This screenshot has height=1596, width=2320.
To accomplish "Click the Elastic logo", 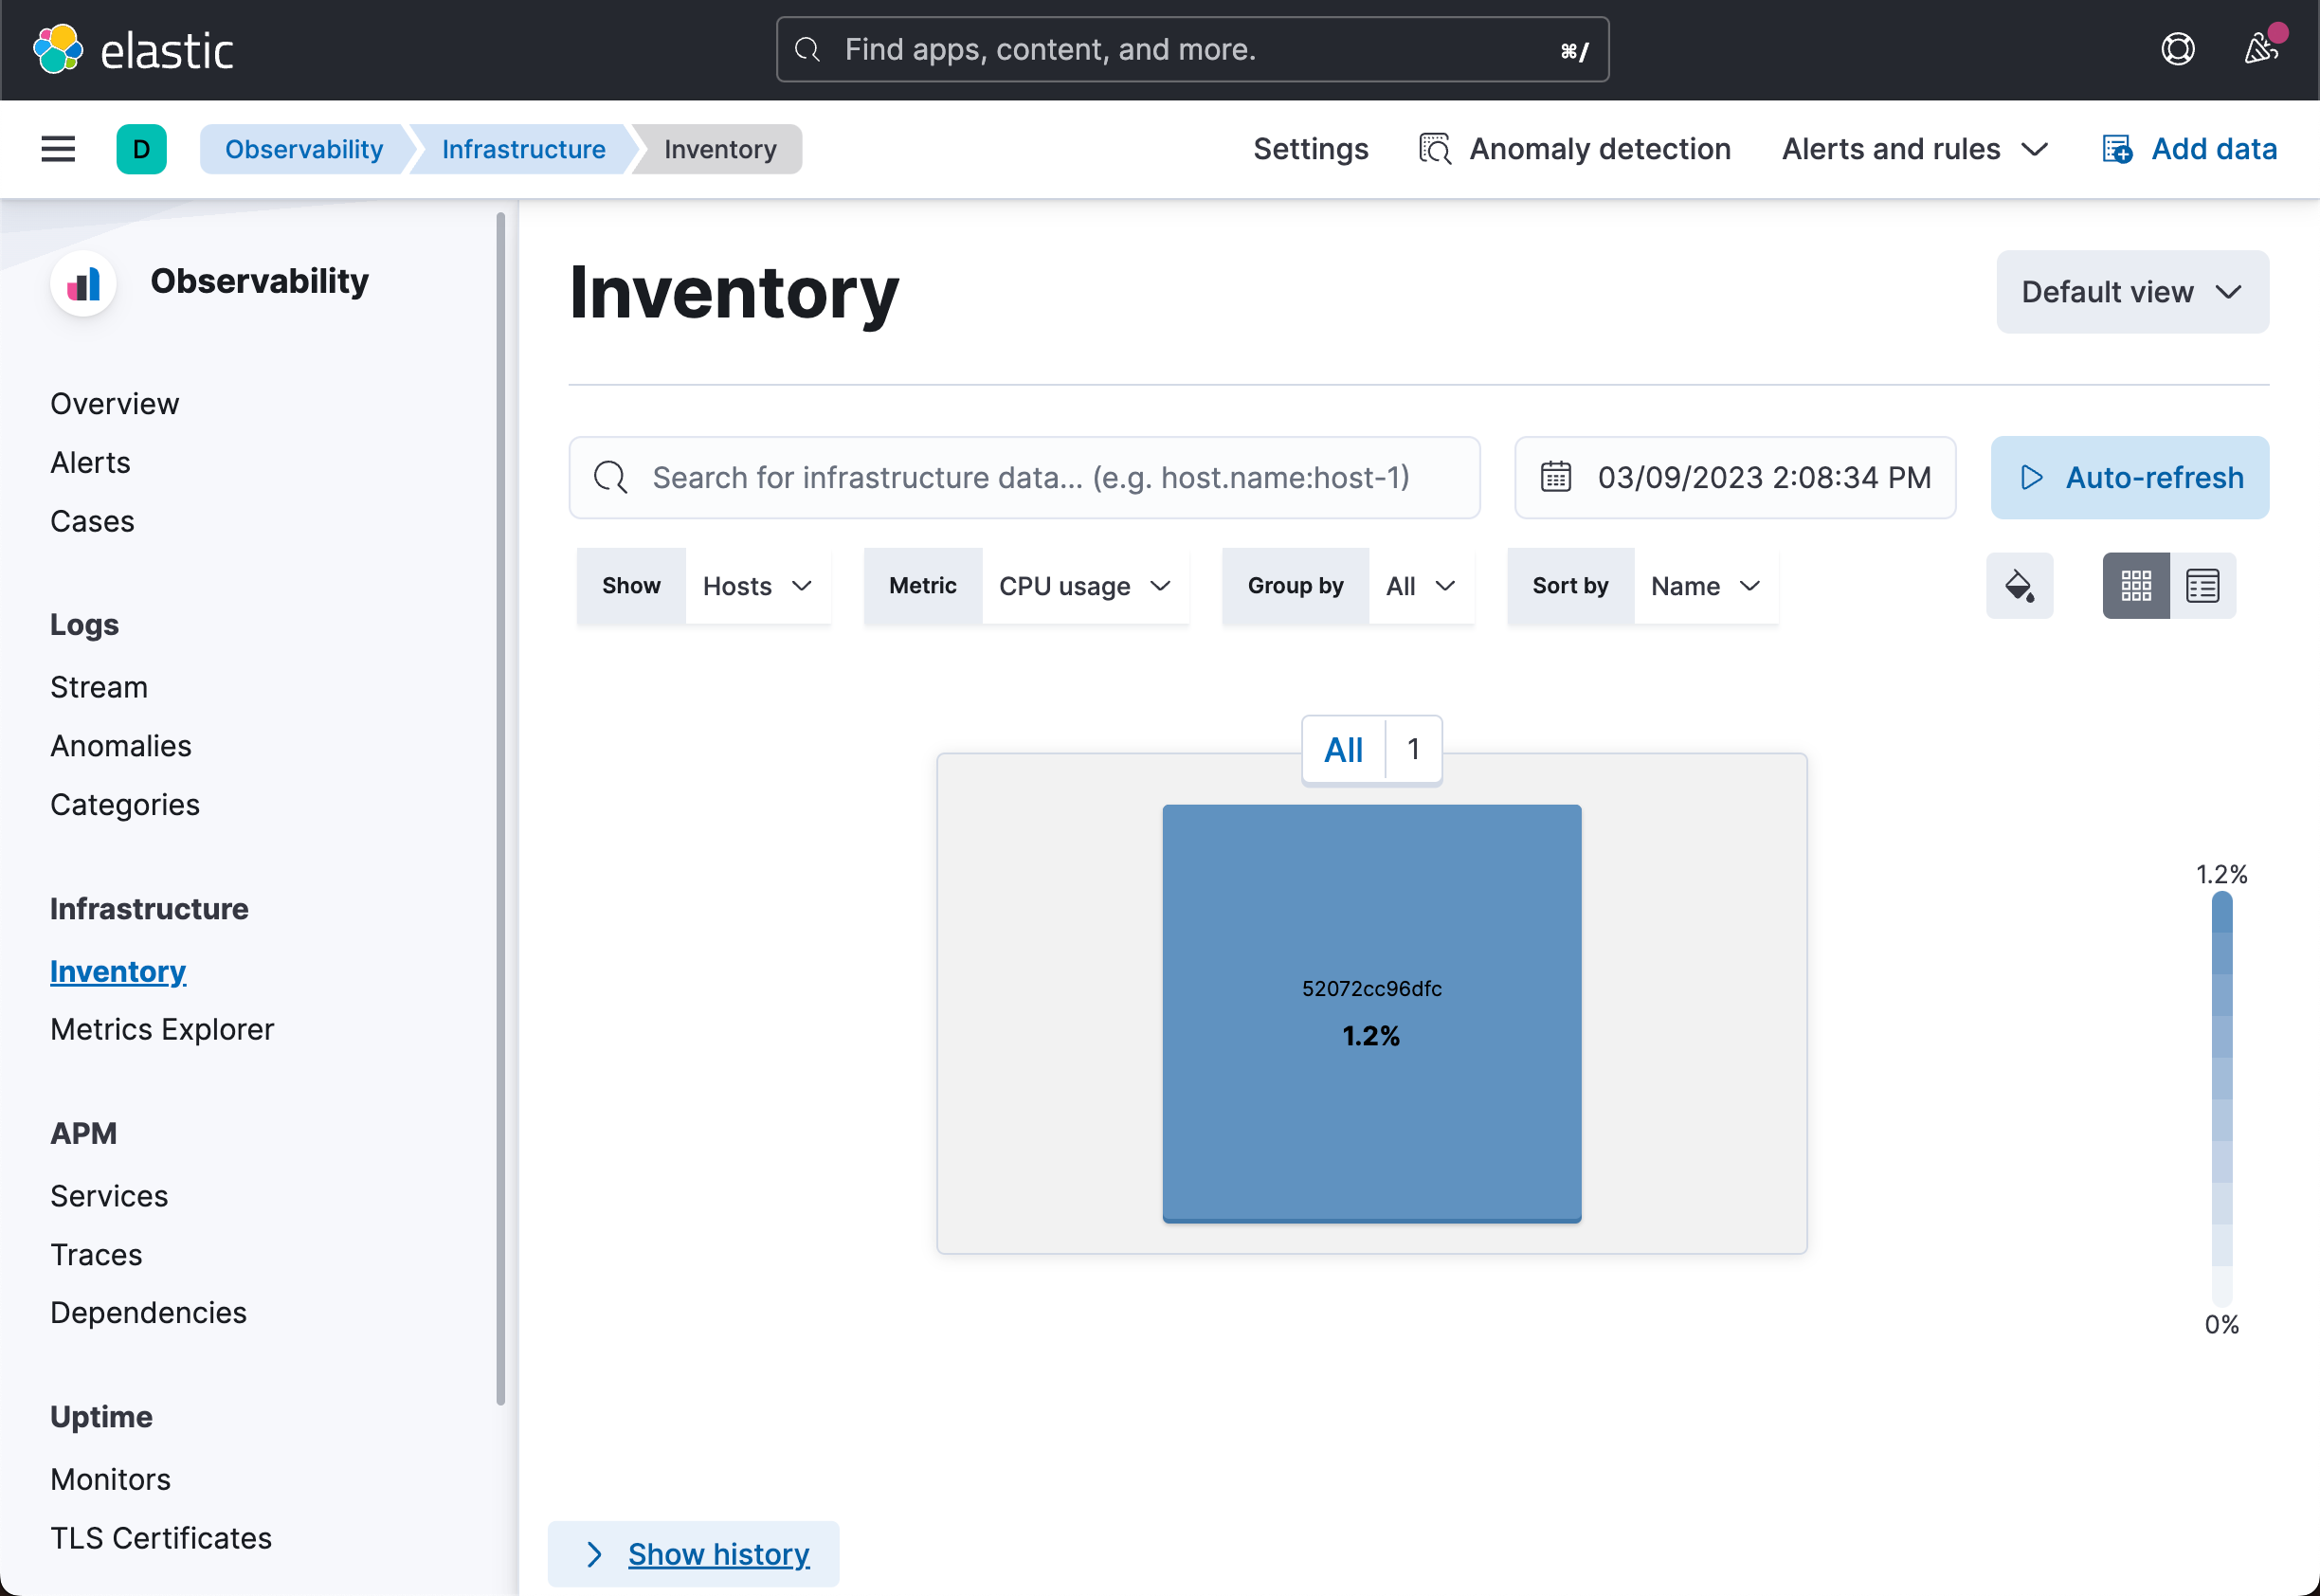I will click(133, 49).
